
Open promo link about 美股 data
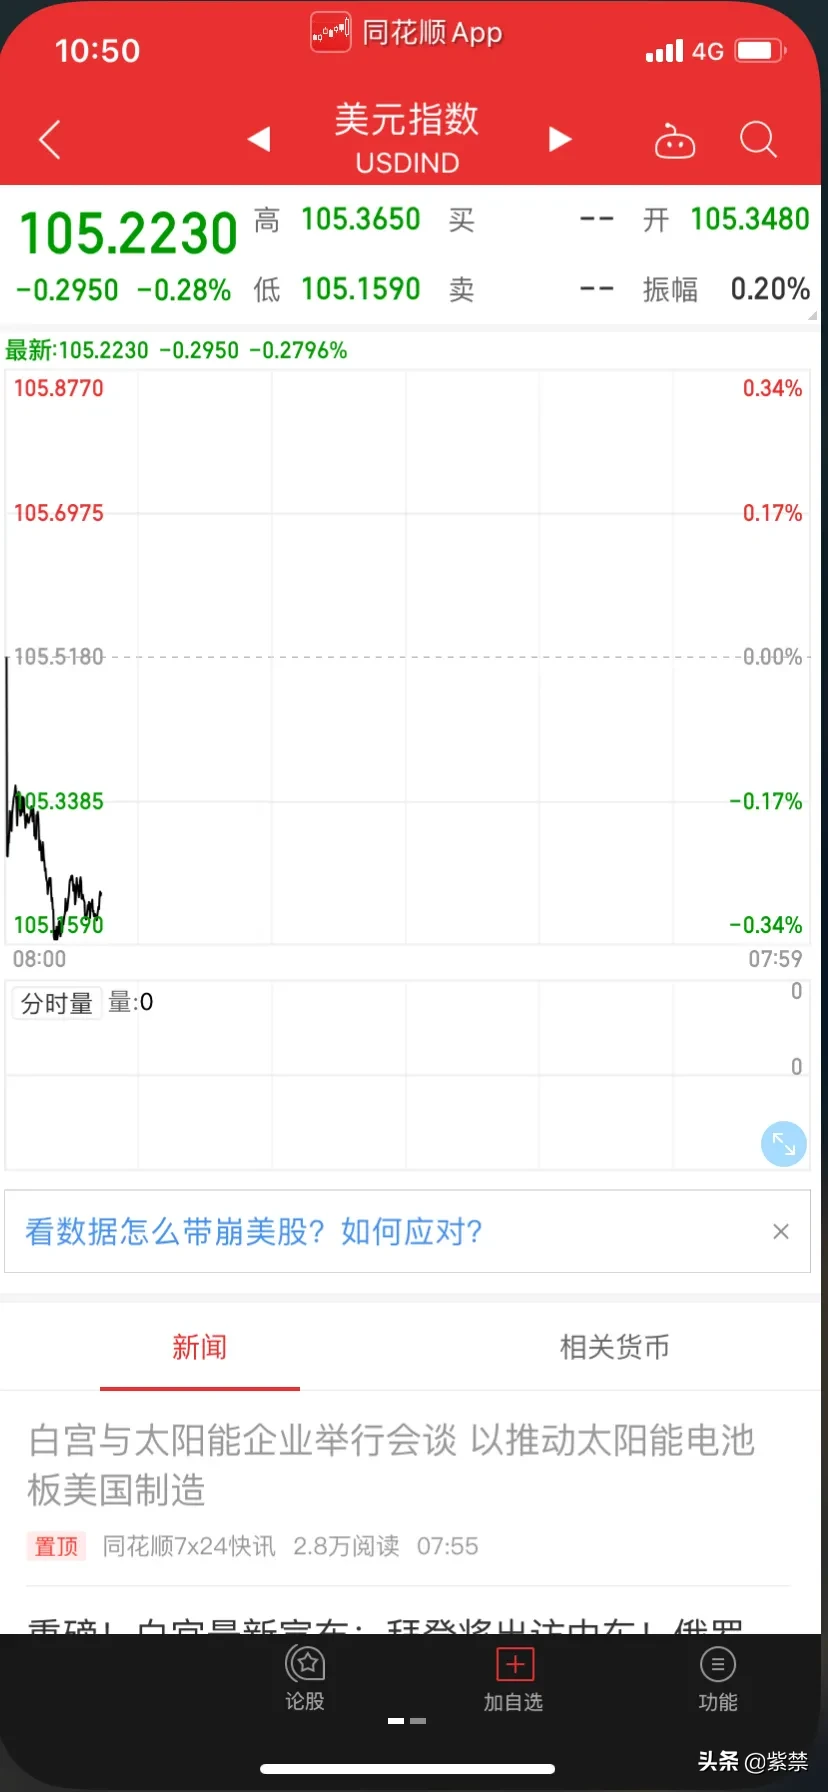pyautogui.click(x=254, y=1232)
